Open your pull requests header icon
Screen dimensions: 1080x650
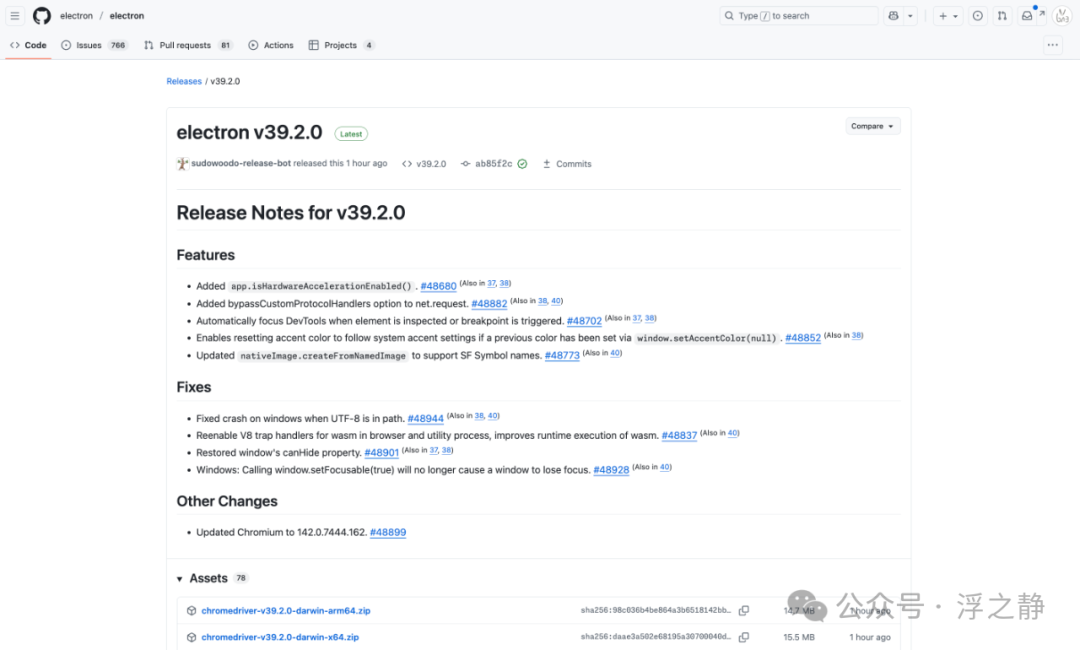click(1002, 15)
